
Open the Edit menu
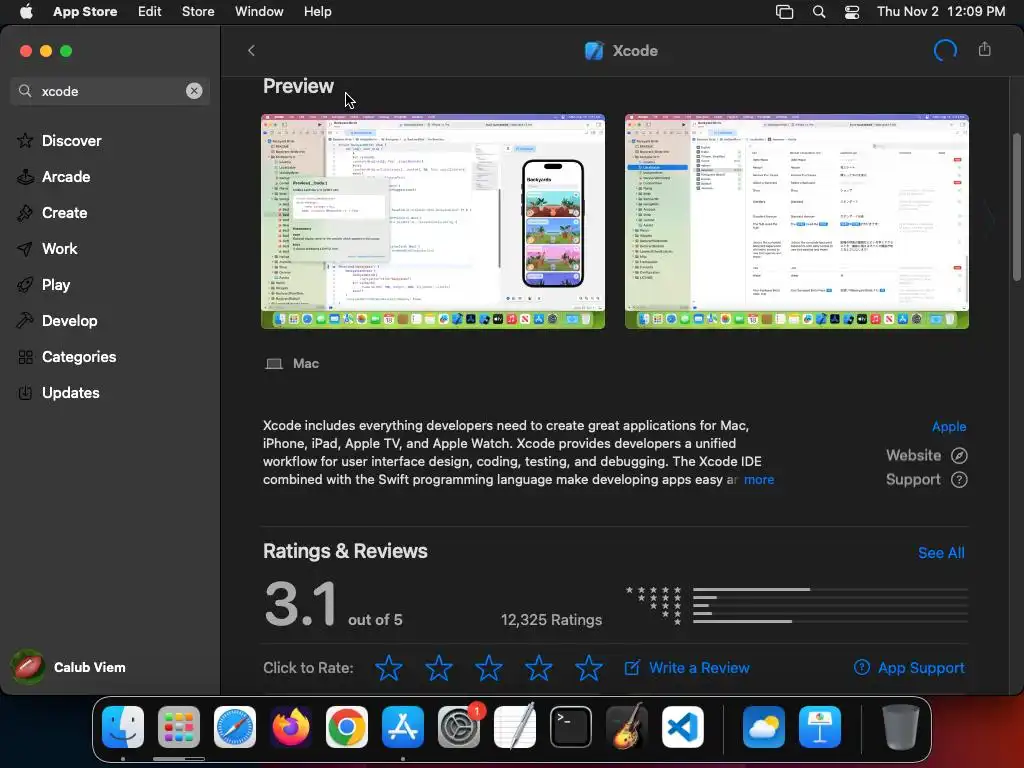(x=150, y=11)
